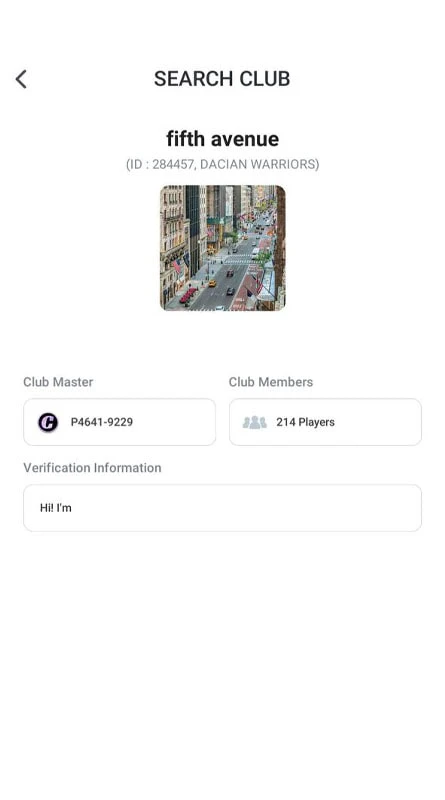Open the fifth avenue street photo

coord(222,248)
